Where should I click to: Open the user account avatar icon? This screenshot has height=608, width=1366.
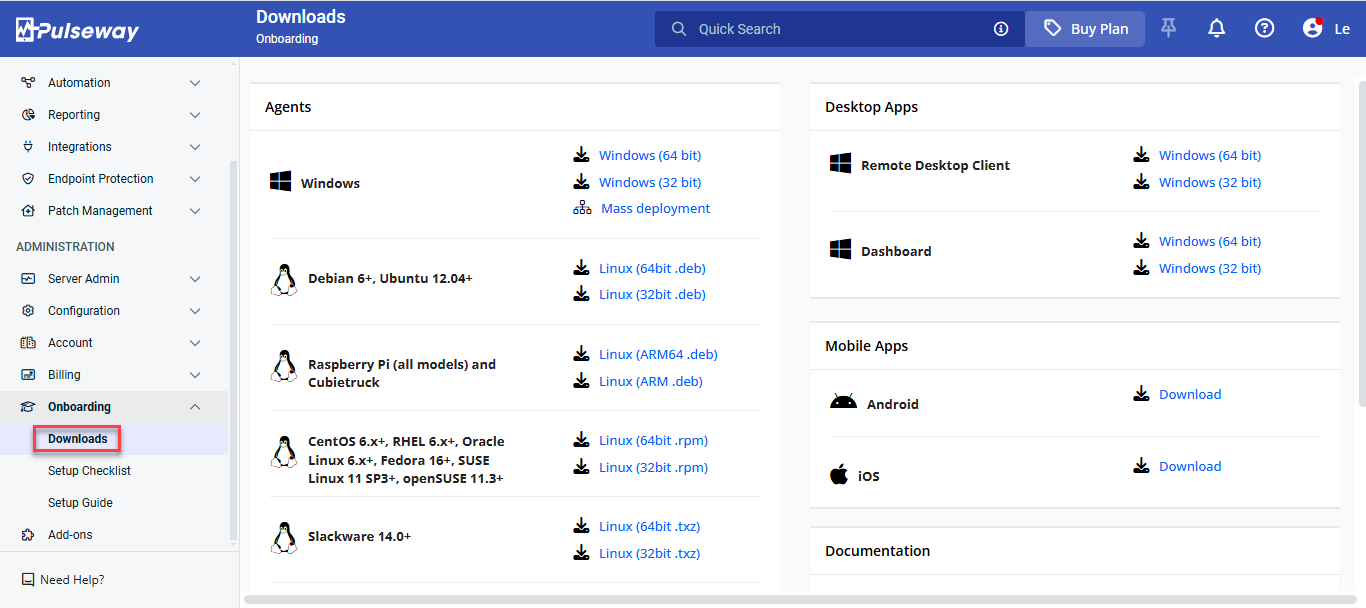click(1313, 29)
